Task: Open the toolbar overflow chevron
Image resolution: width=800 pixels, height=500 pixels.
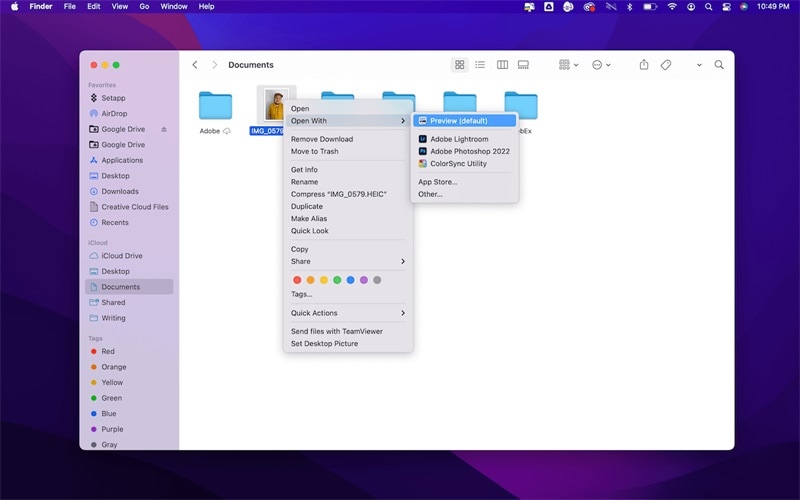Action: point(699,65)
